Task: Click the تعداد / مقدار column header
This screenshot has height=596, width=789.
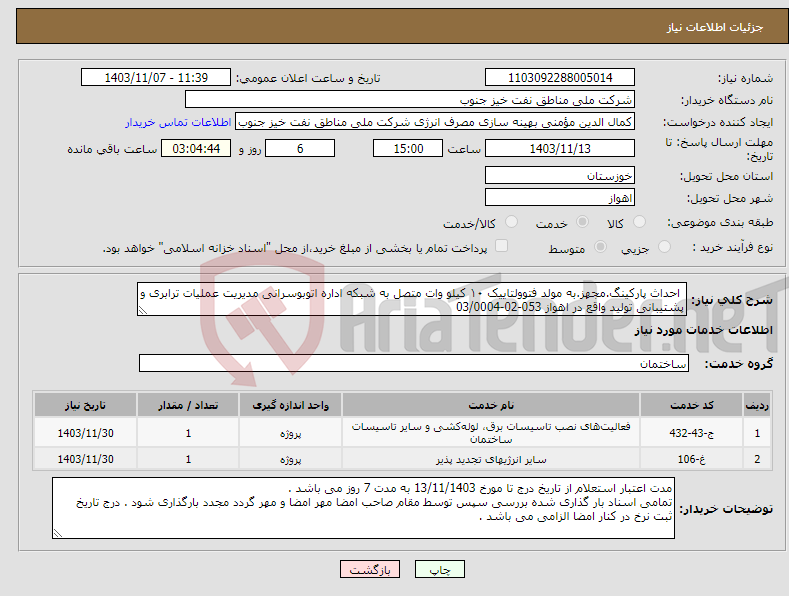Action: 188,405
